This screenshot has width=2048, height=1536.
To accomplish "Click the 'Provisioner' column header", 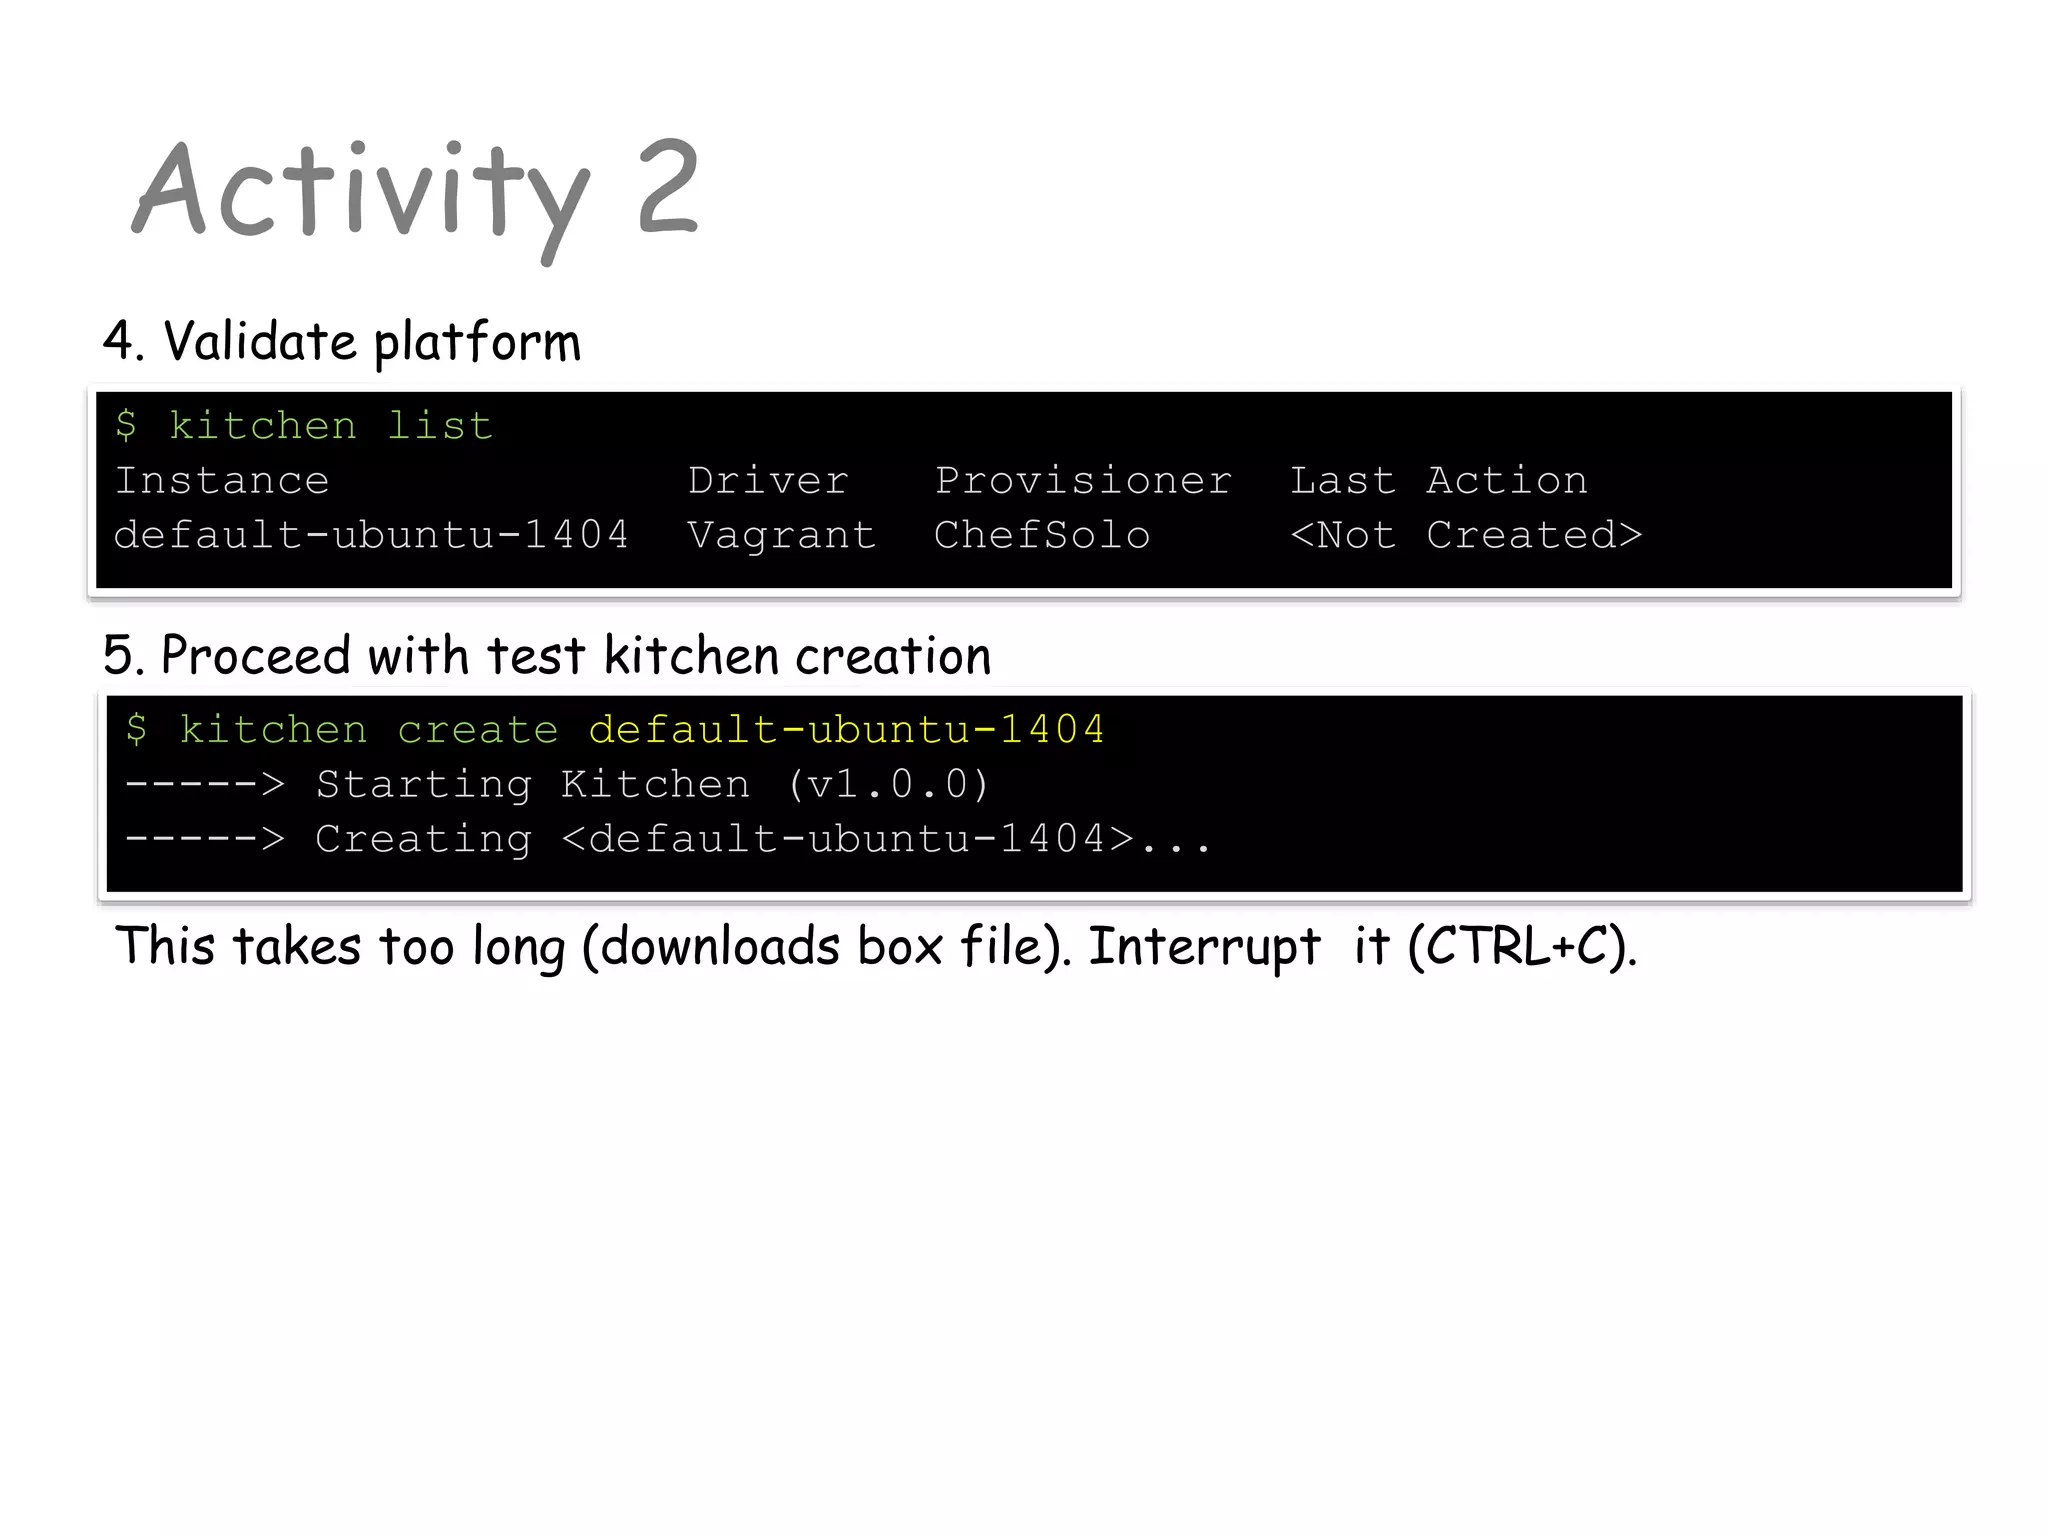I will [x=1083, y=481].
